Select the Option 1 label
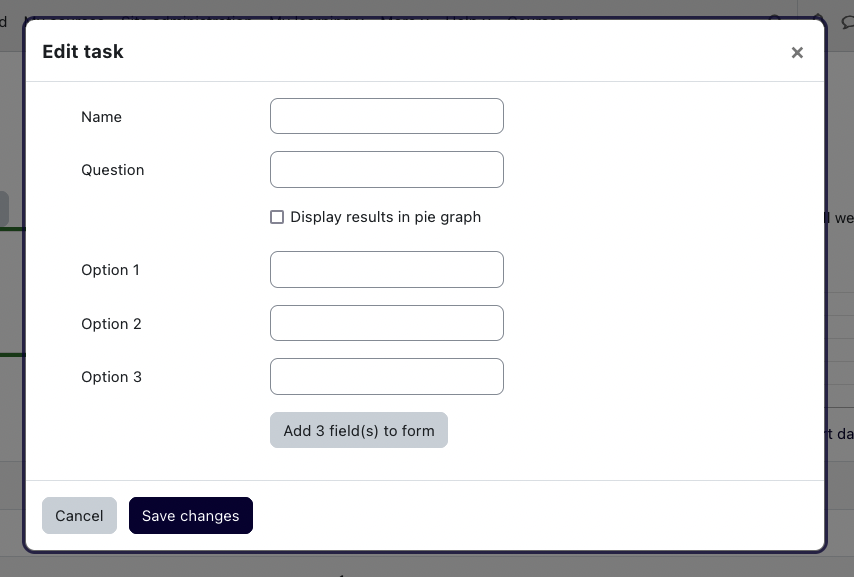Image resolution: width=854 pixels, height=577 pixels. click(111, 270)
